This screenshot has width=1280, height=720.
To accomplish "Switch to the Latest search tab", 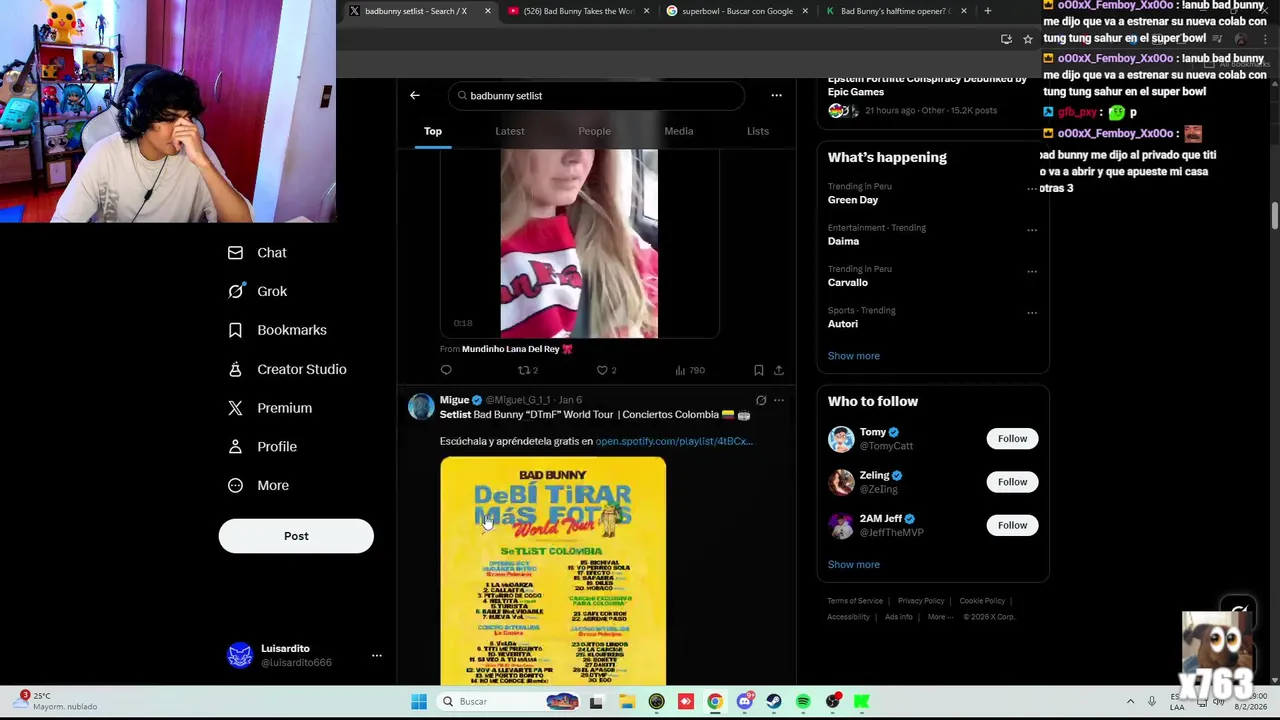I will [509, 131].
